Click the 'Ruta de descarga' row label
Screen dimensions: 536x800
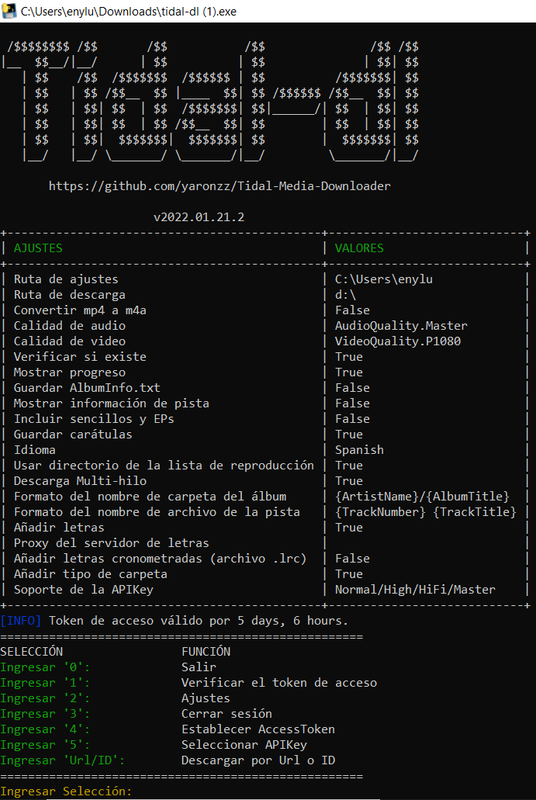coord(69,295)
